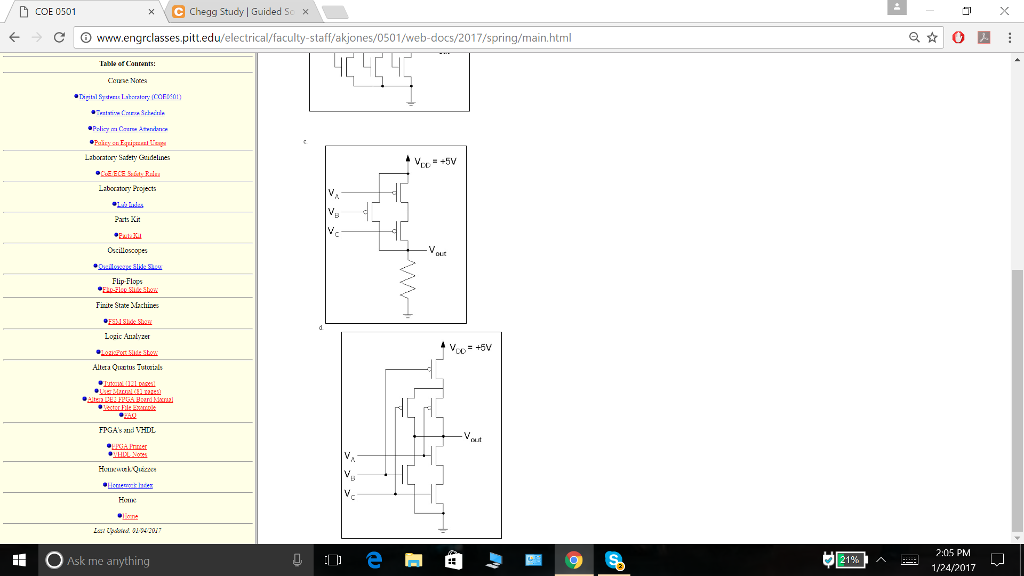1024x576 pixels.
Task: Open the Lab Index link
Action: point(130,204)
